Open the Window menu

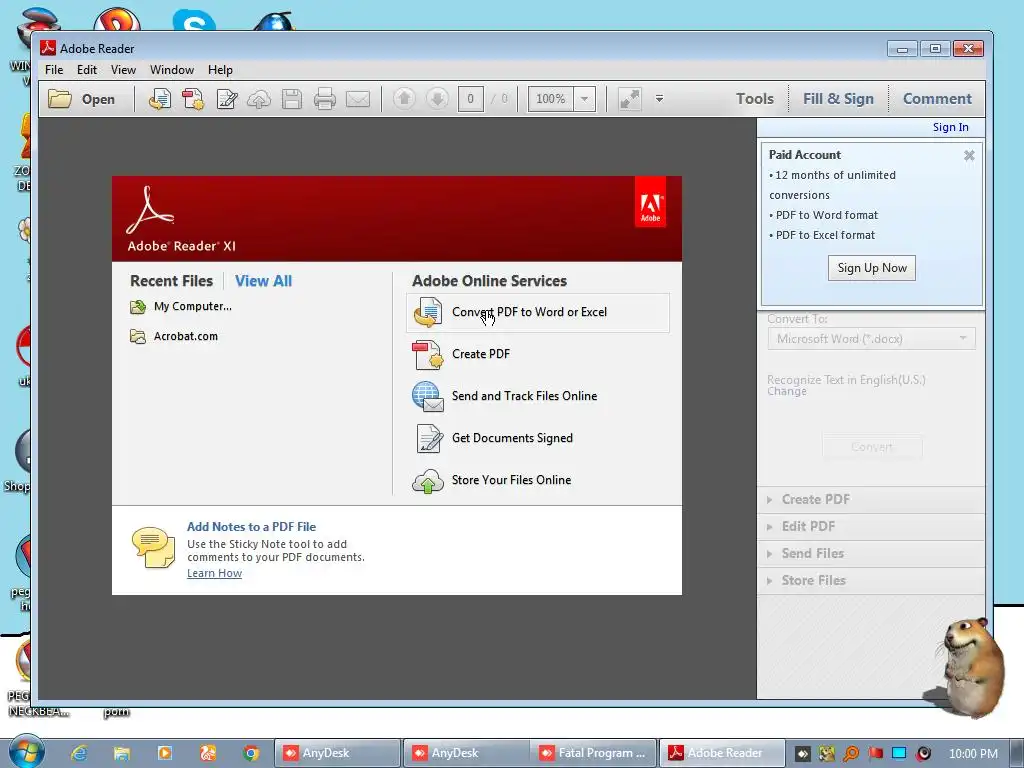pos(172,70)
